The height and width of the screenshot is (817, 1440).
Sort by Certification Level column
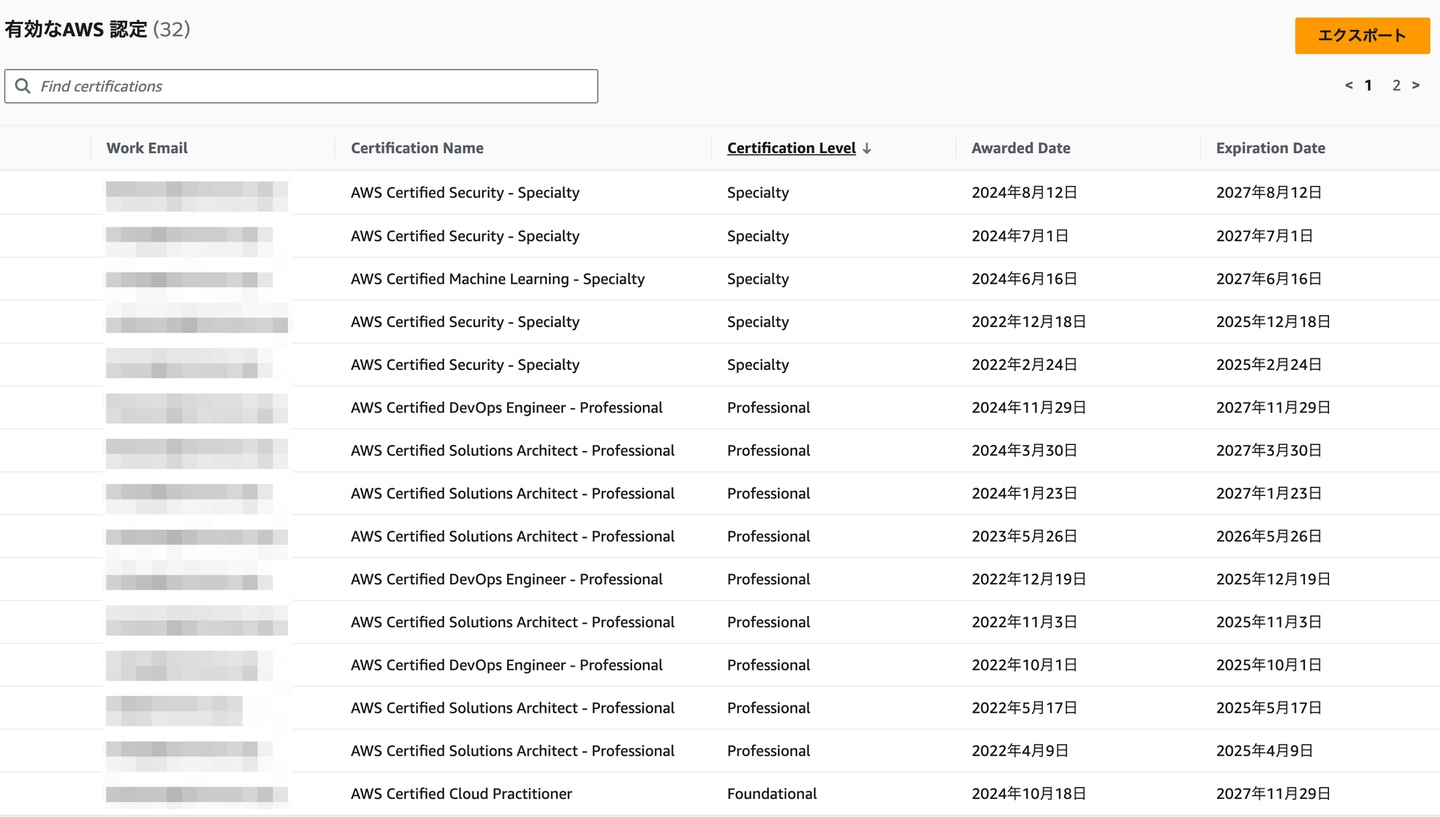[x=791, y=148]
